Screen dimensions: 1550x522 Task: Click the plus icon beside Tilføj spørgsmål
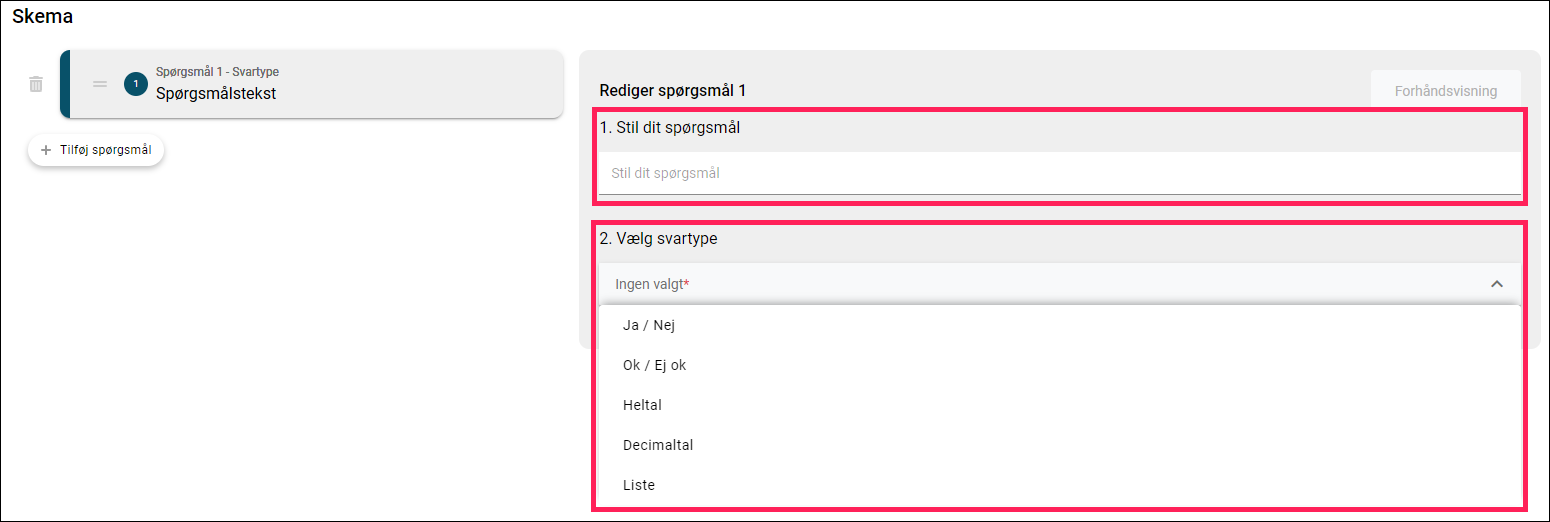pyautogui.click(x=46, y=150)
